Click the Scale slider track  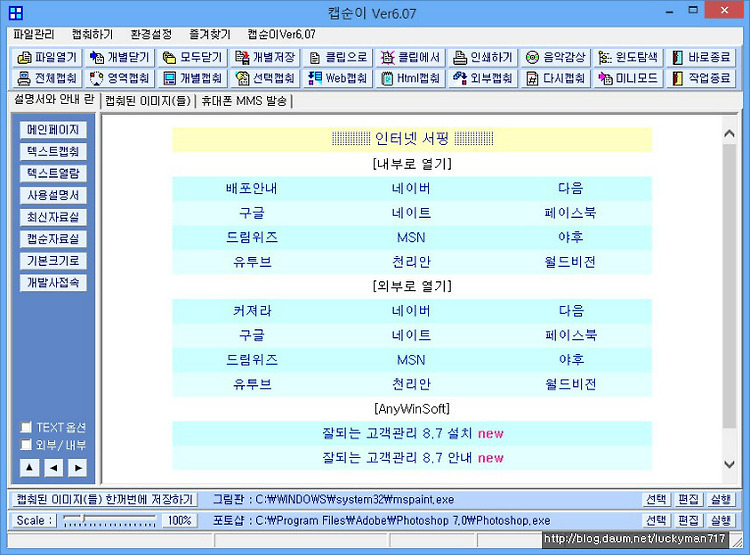click(x=110, y=520)
